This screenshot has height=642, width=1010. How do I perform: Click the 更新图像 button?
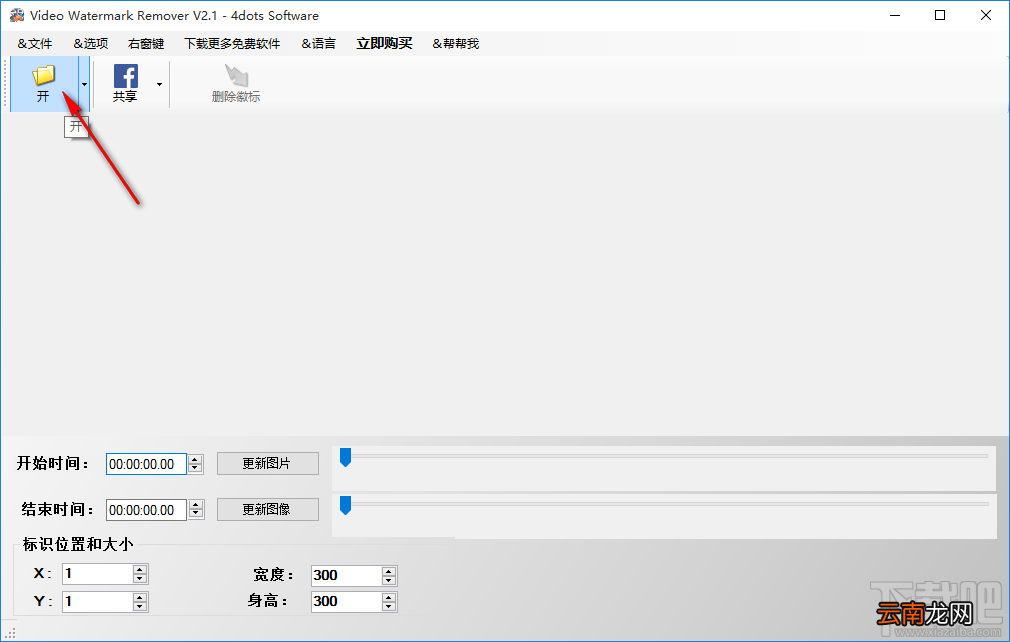[x=267, y=509]
